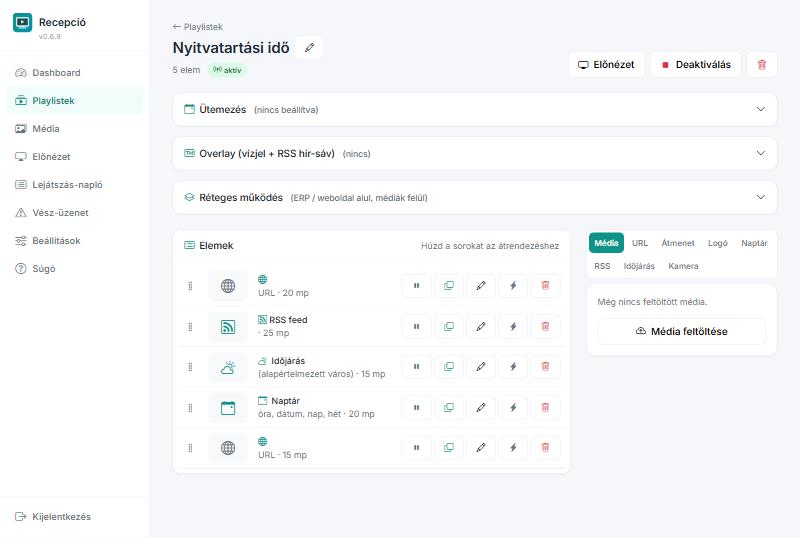Screen dimensions: 800x538
Task: Click Média feltöltése upload button
Action: (x=682, y=332)
